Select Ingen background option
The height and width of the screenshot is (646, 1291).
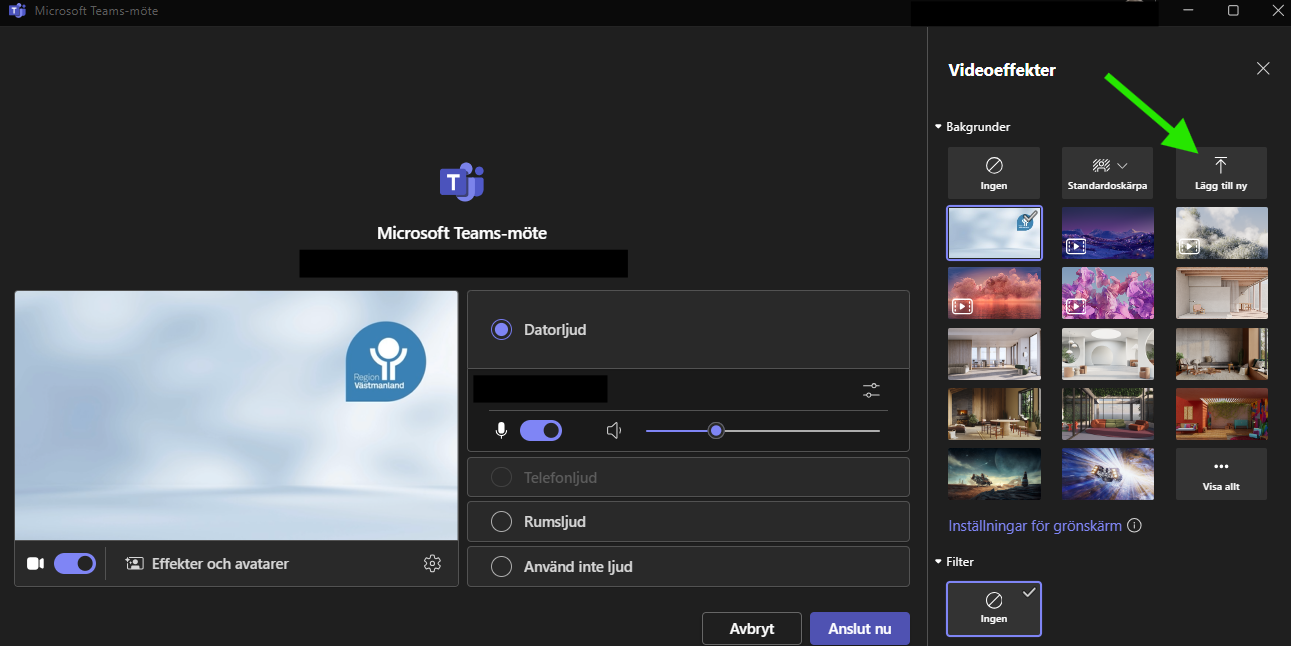[x=993, y=173]
